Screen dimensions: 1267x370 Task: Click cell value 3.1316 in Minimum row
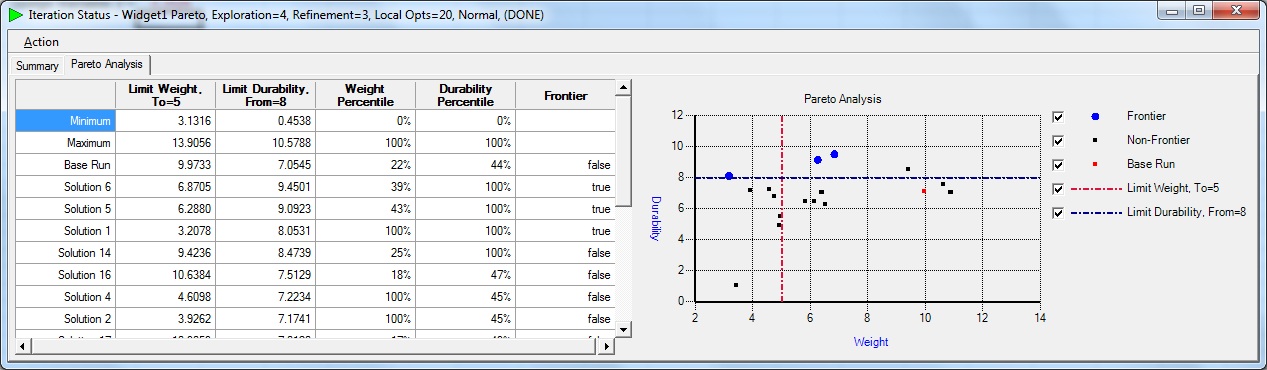[x=165, y=120]
